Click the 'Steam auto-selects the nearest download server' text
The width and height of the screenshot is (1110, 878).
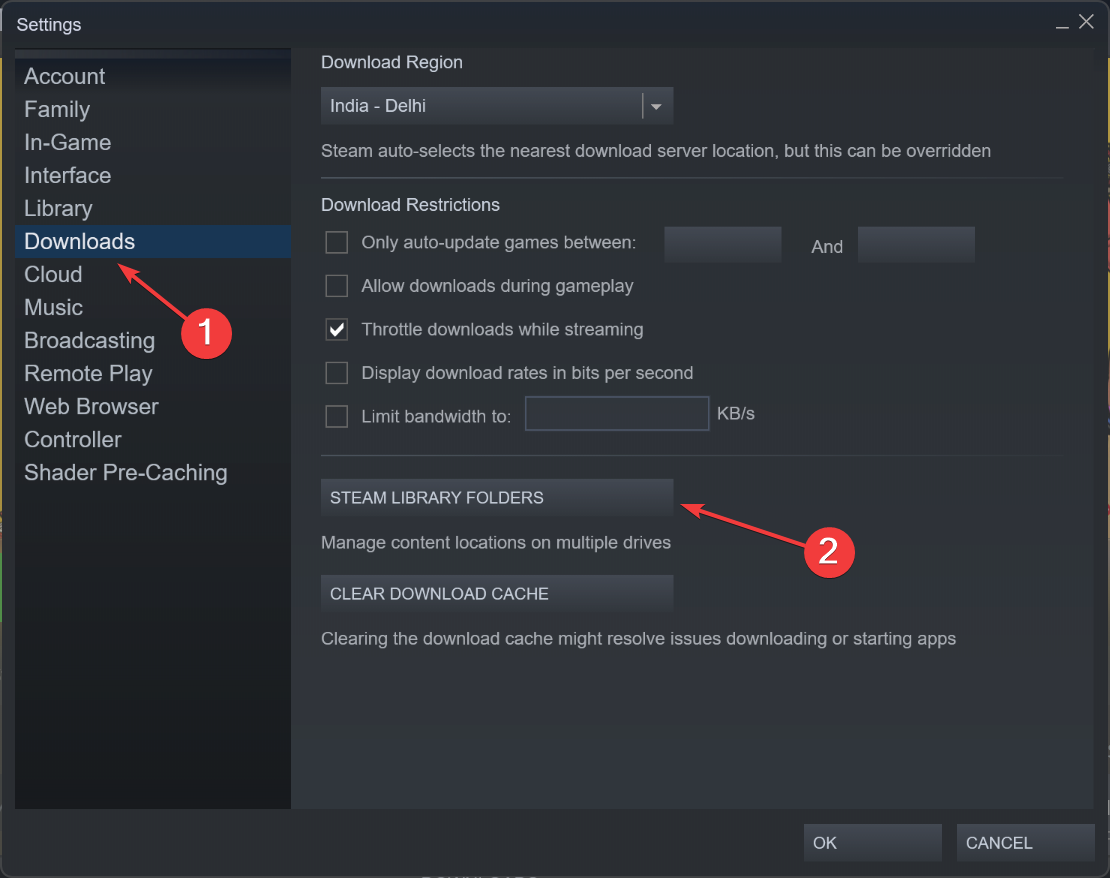click(656, 151)
